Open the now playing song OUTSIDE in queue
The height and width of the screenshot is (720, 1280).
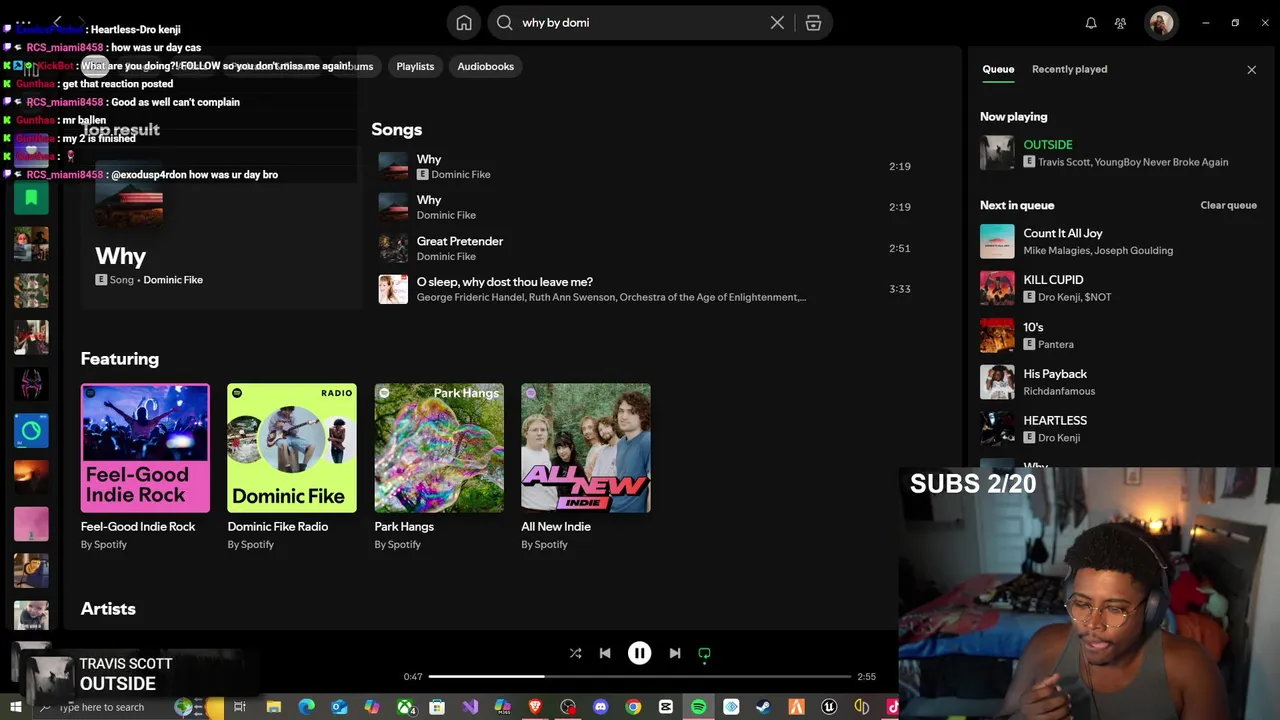coord(1048,145)
